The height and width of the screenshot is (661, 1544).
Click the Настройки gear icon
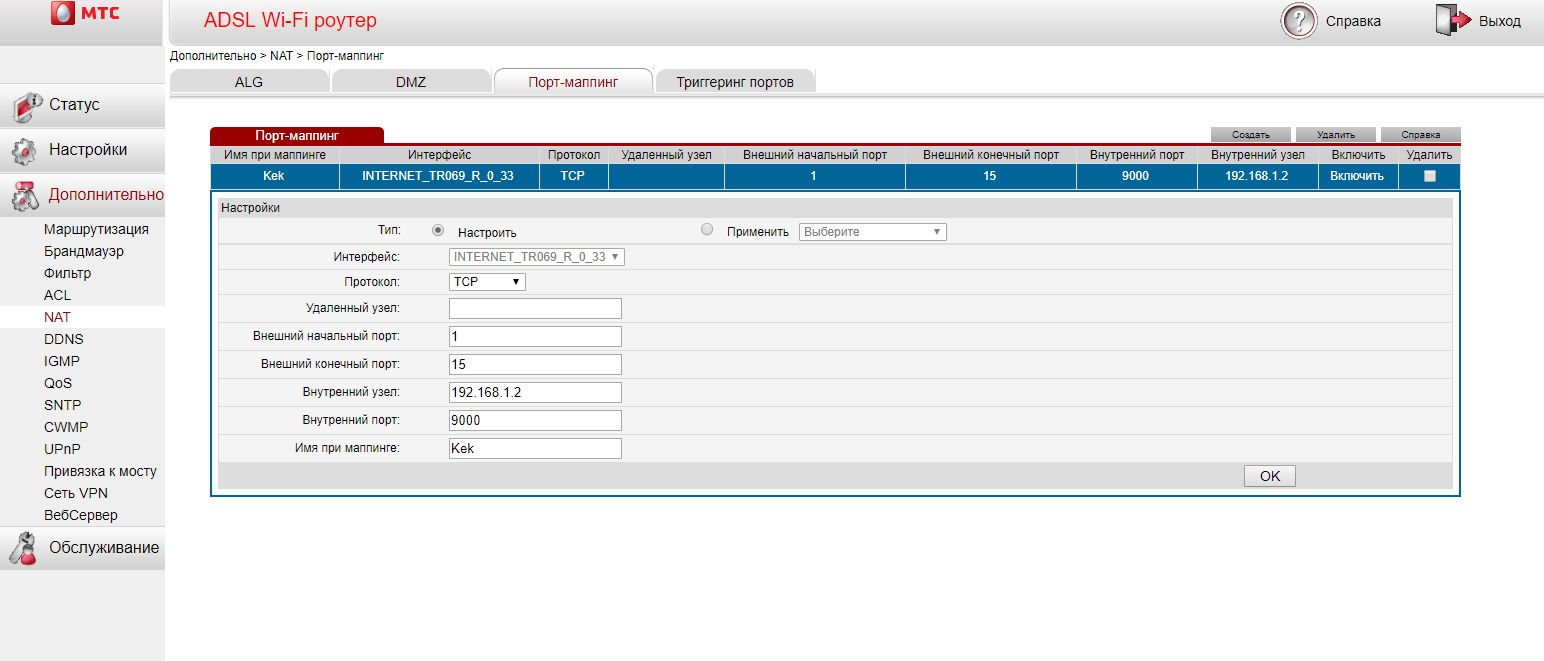(24, 151)
